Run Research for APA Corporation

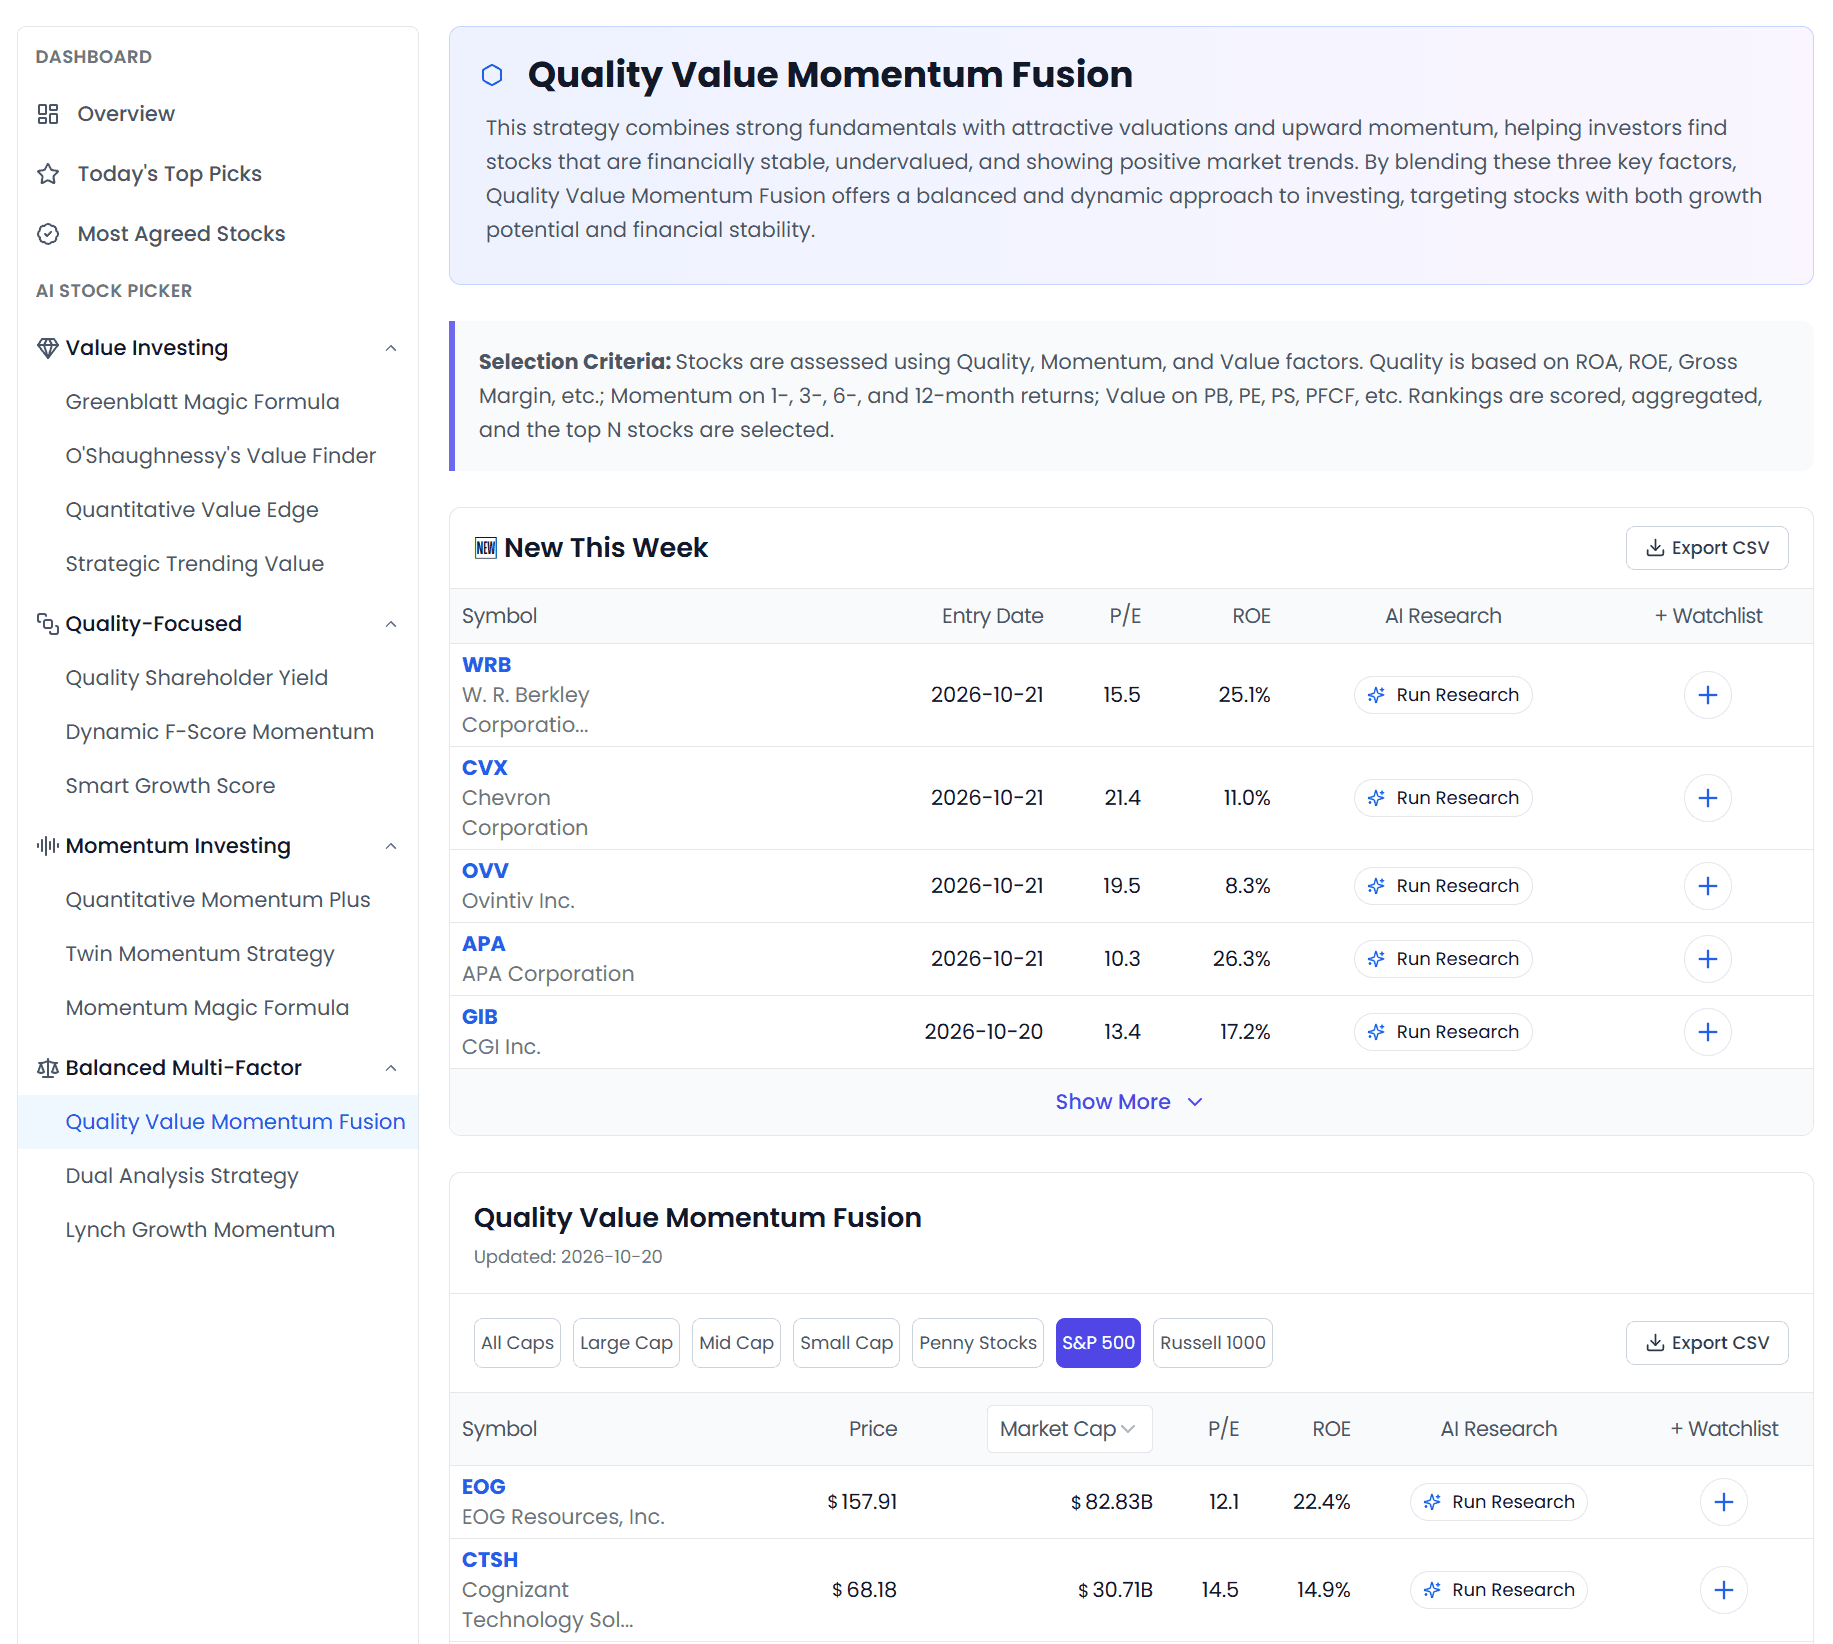(x=1442, y=959)
